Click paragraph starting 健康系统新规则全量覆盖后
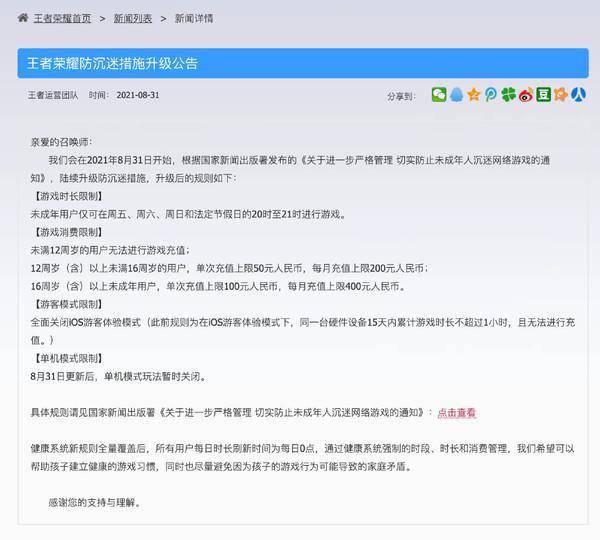Image resolution: width=600 pixels, height=540 pixels. click(x=303, y=458)
